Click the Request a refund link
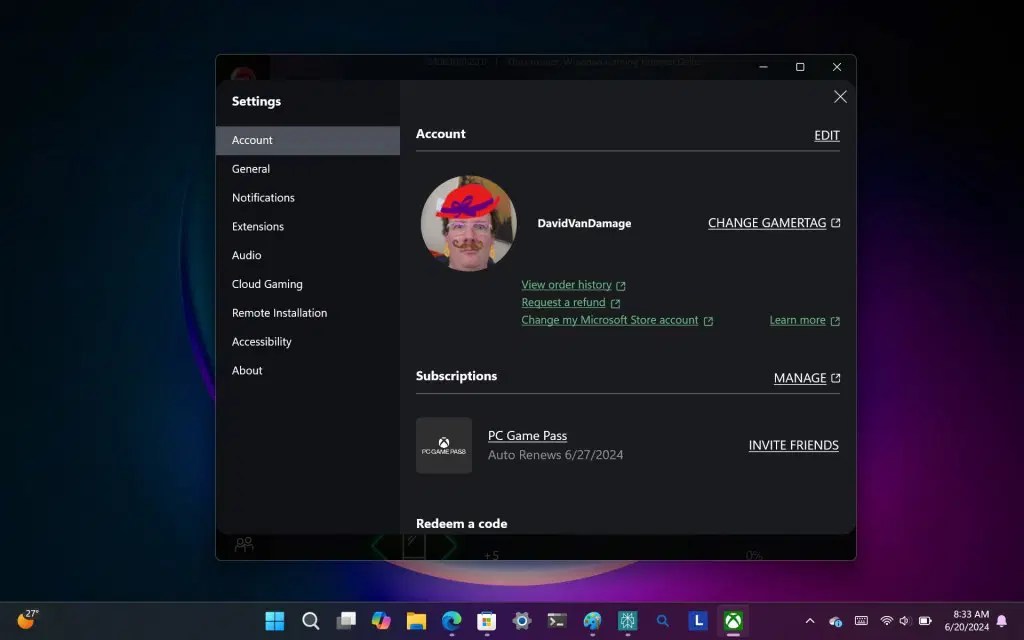1024x640 pixels. (564, 302)
